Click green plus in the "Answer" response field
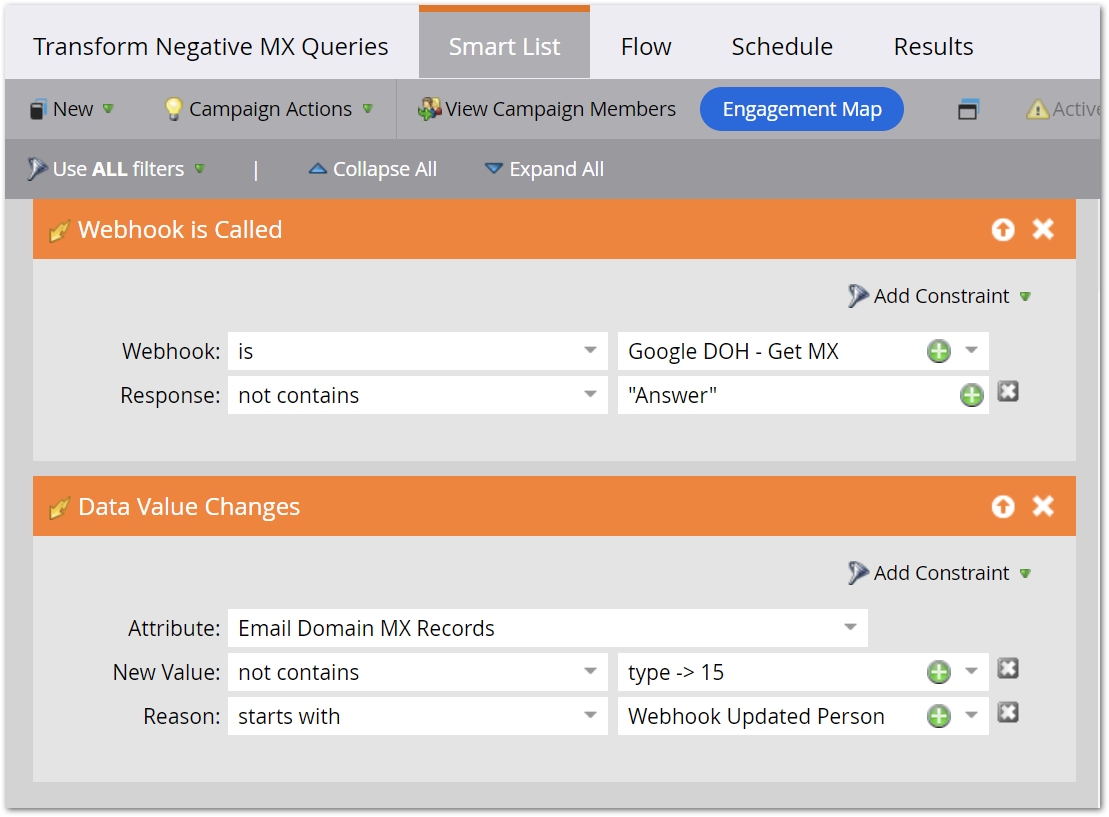The image size is (1109, 817). pyautogui.click(x=971, y=396)
